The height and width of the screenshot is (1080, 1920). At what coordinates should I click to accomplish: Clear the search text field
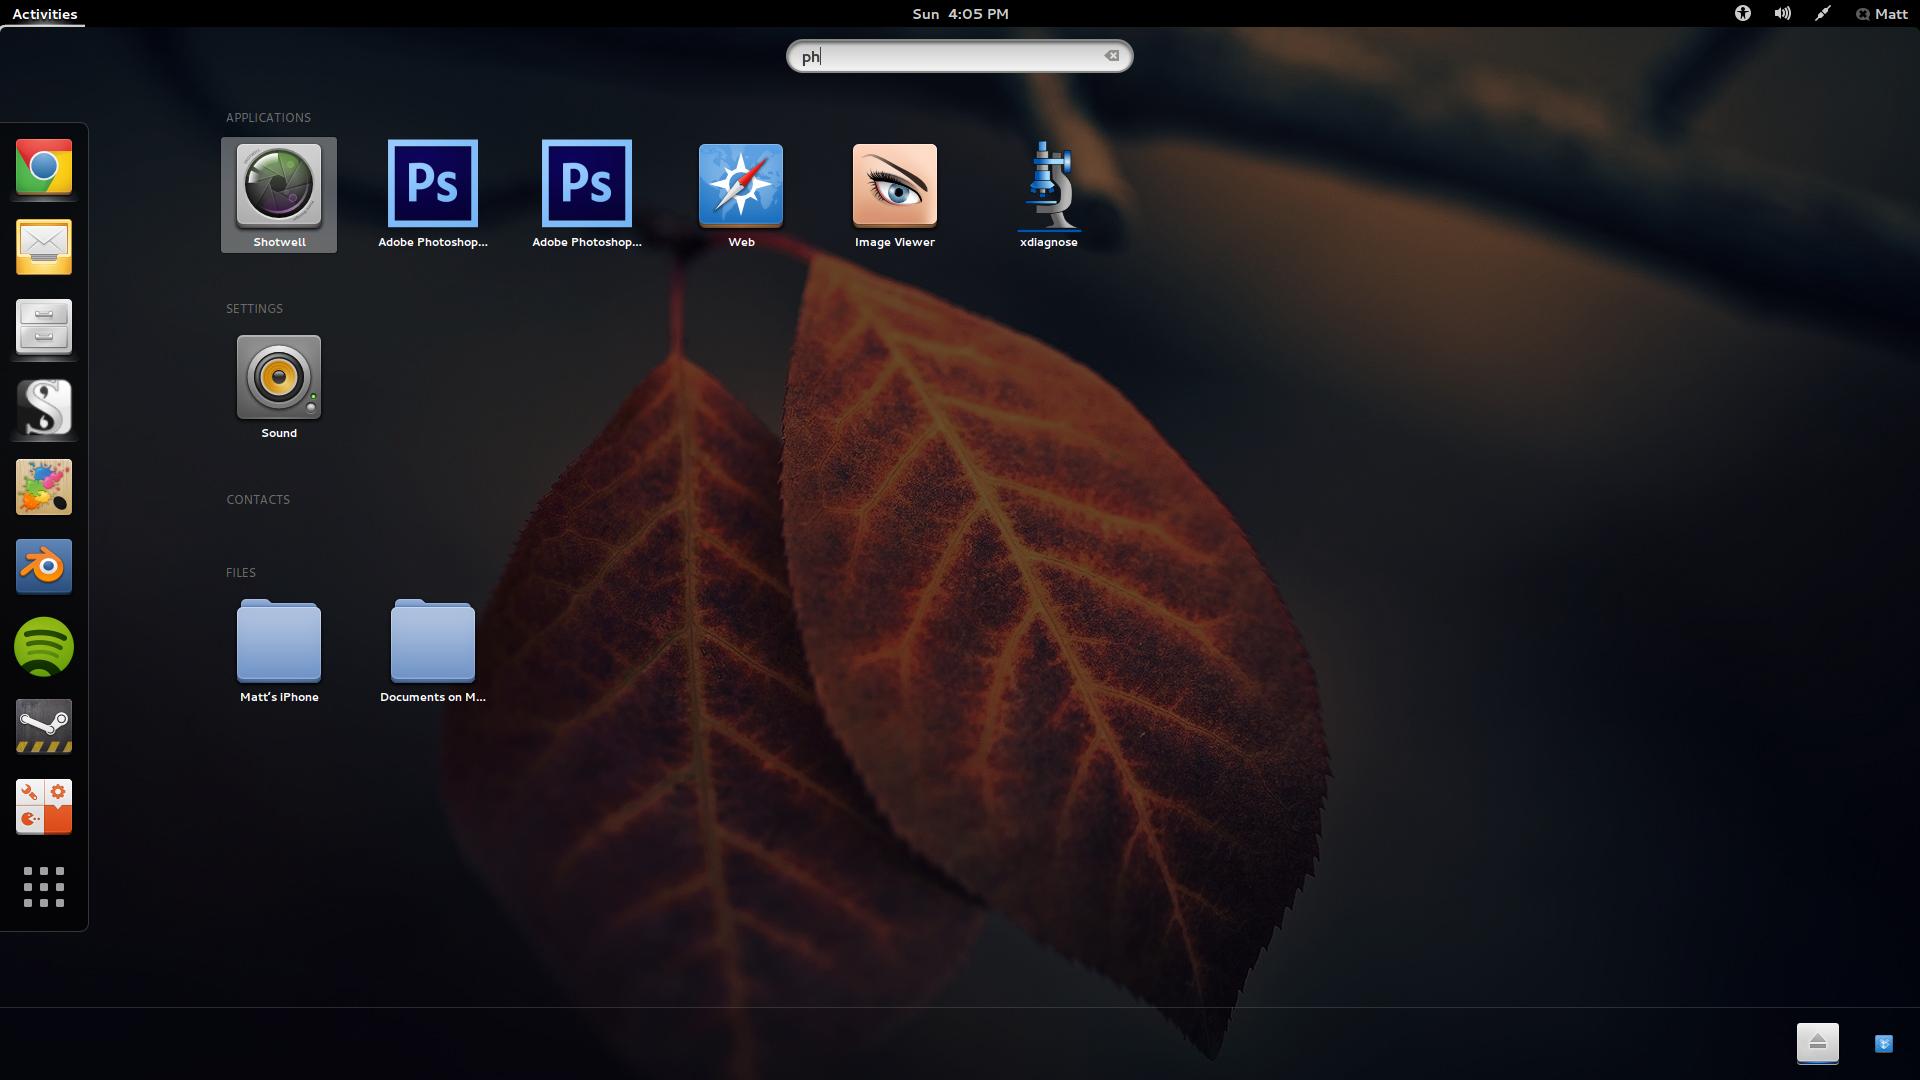(1111, 56)
